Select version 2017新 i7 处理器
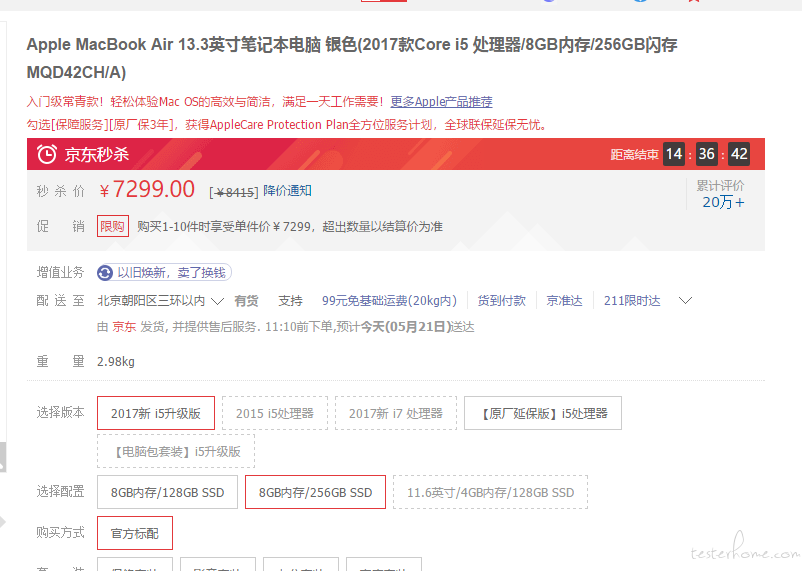This screenshot has width=802, height=571. pyautogui.click(x=396, y=413)
